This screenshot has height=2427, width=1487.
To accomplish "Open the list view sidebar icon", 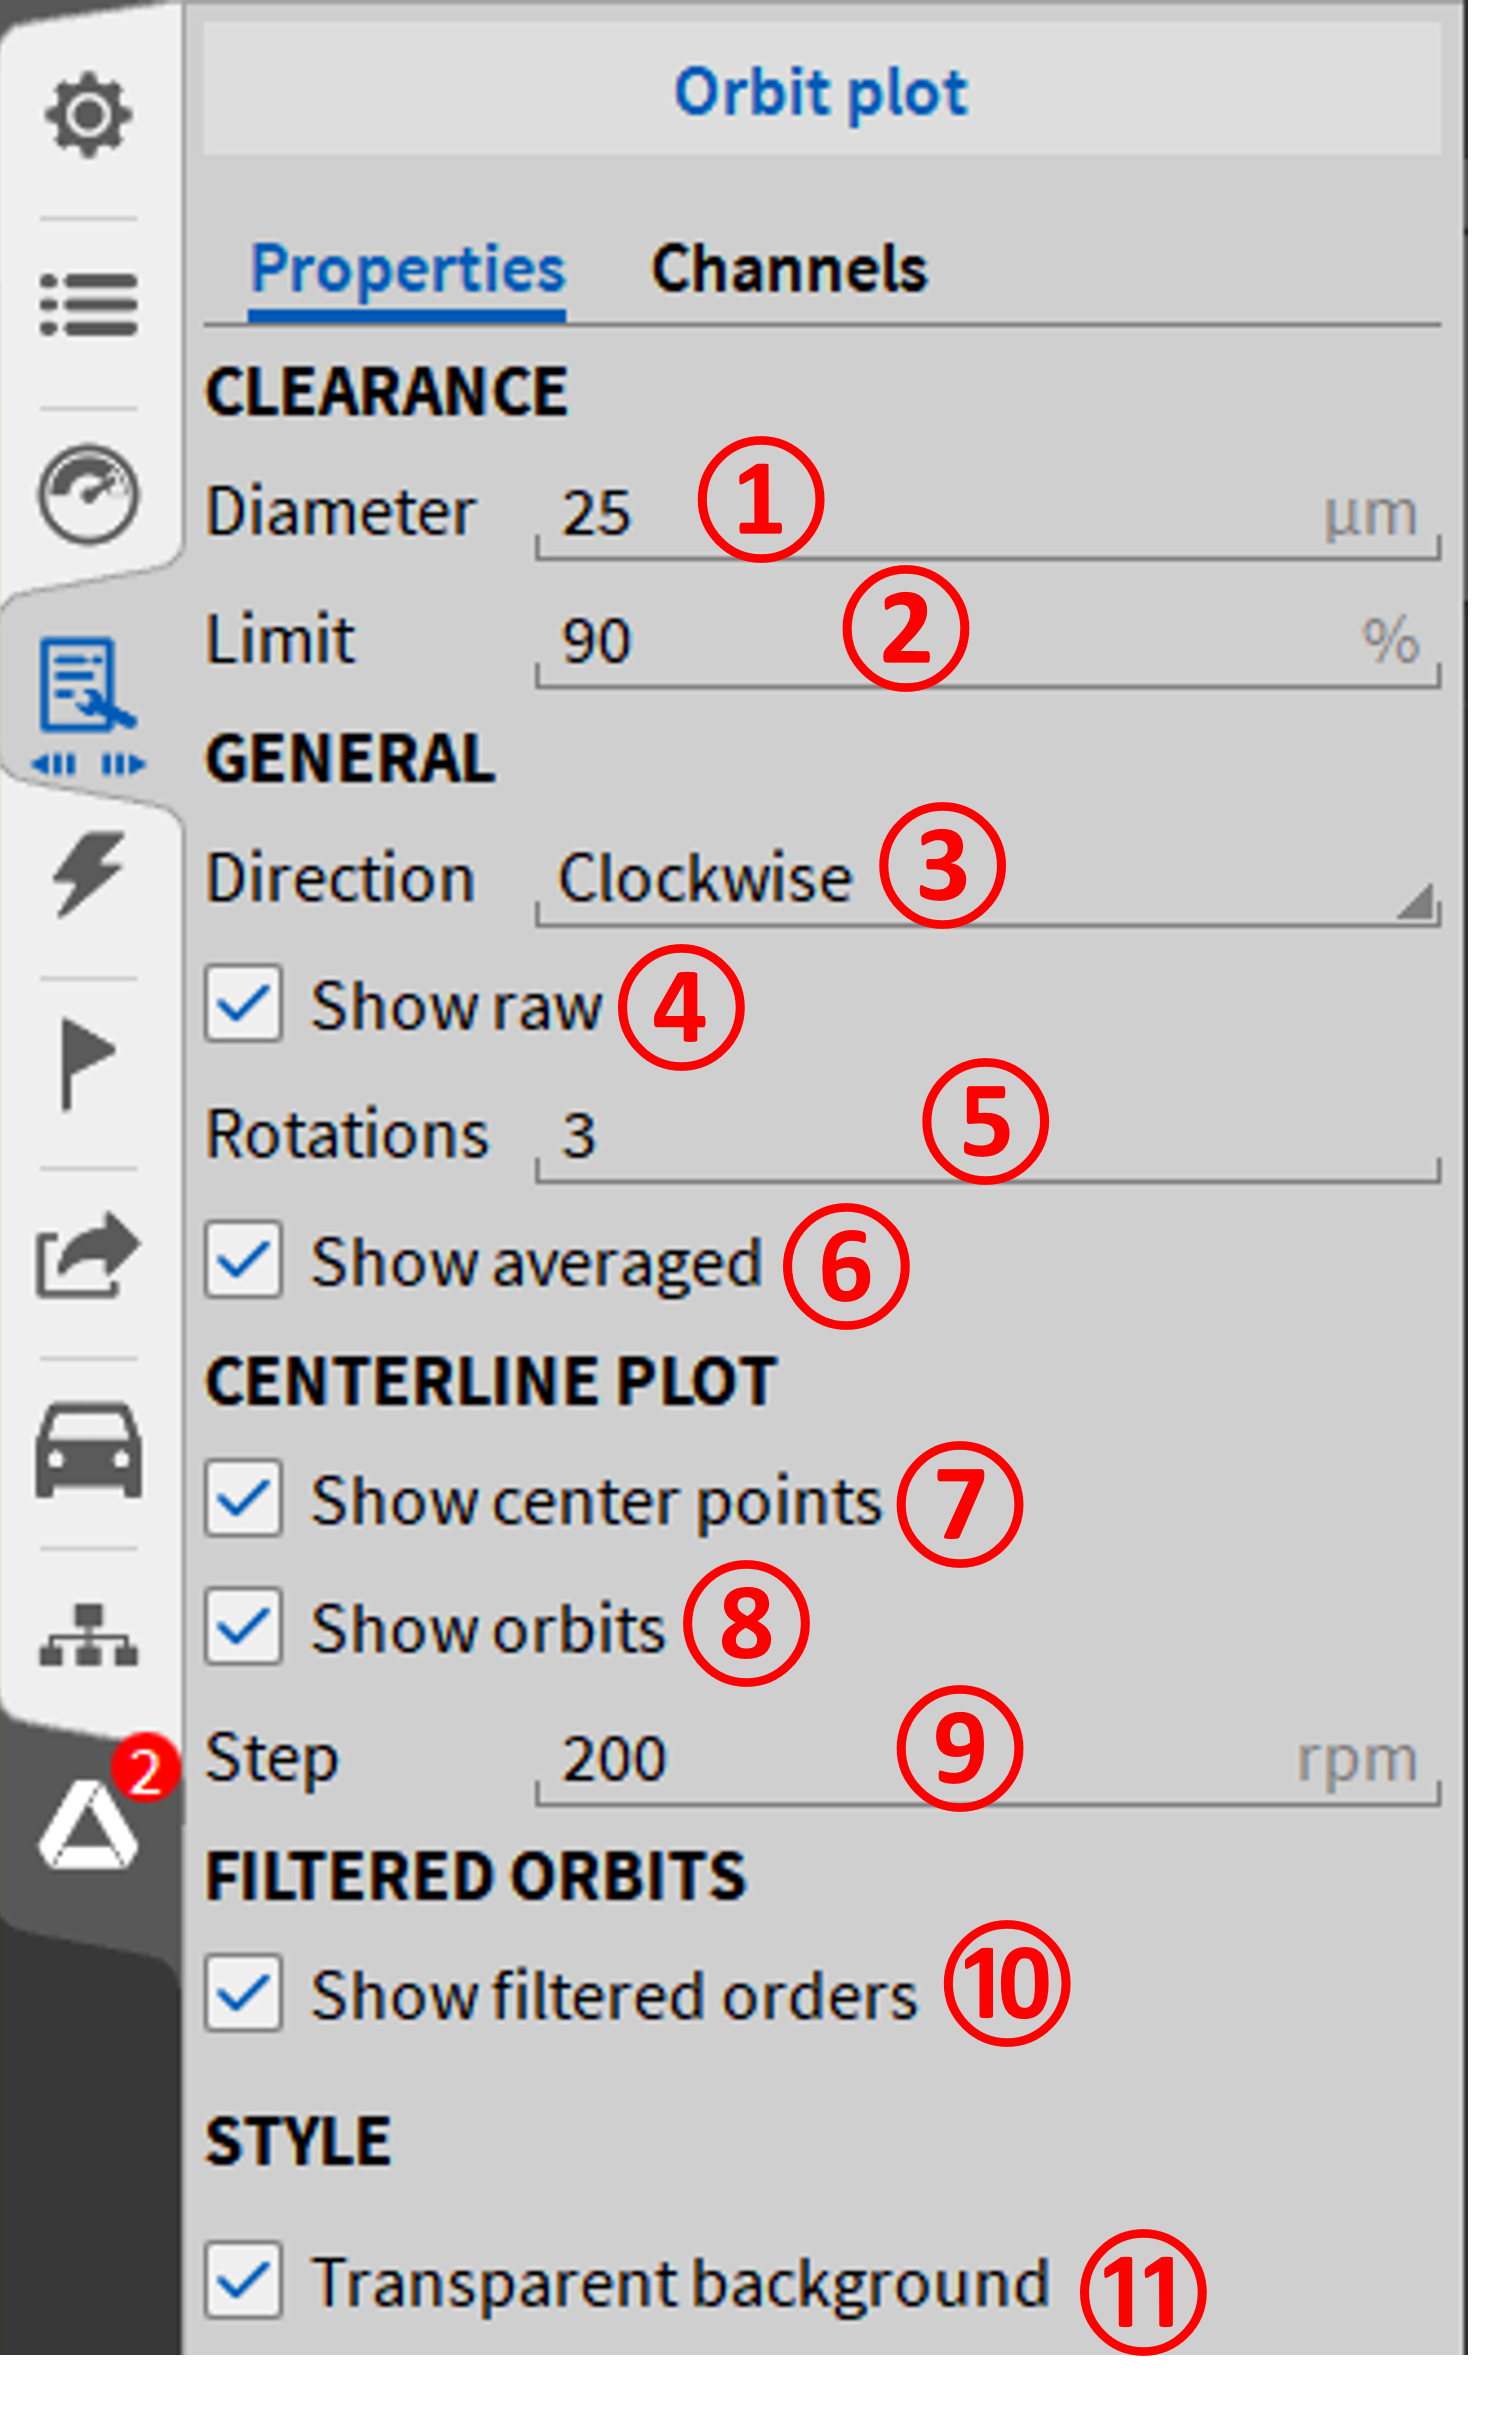I will coord(88,305).
